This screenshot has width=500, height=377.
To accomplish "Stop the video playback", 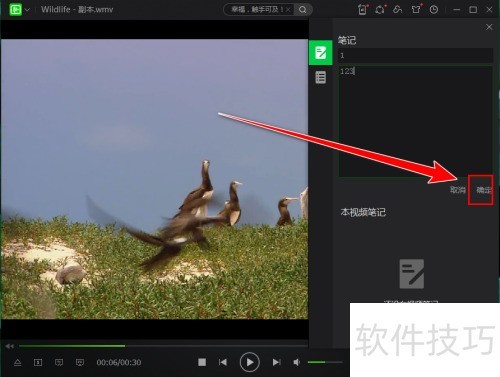I will [202, 362].
